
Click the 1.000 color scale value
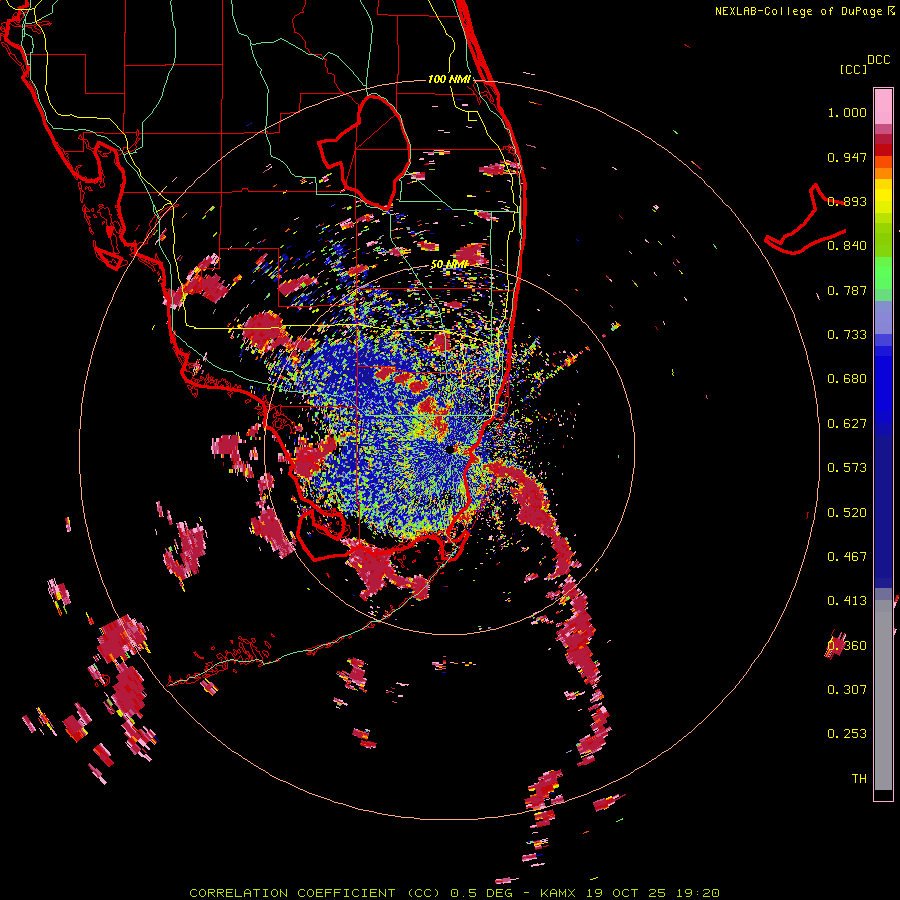(x=847, y=112)
